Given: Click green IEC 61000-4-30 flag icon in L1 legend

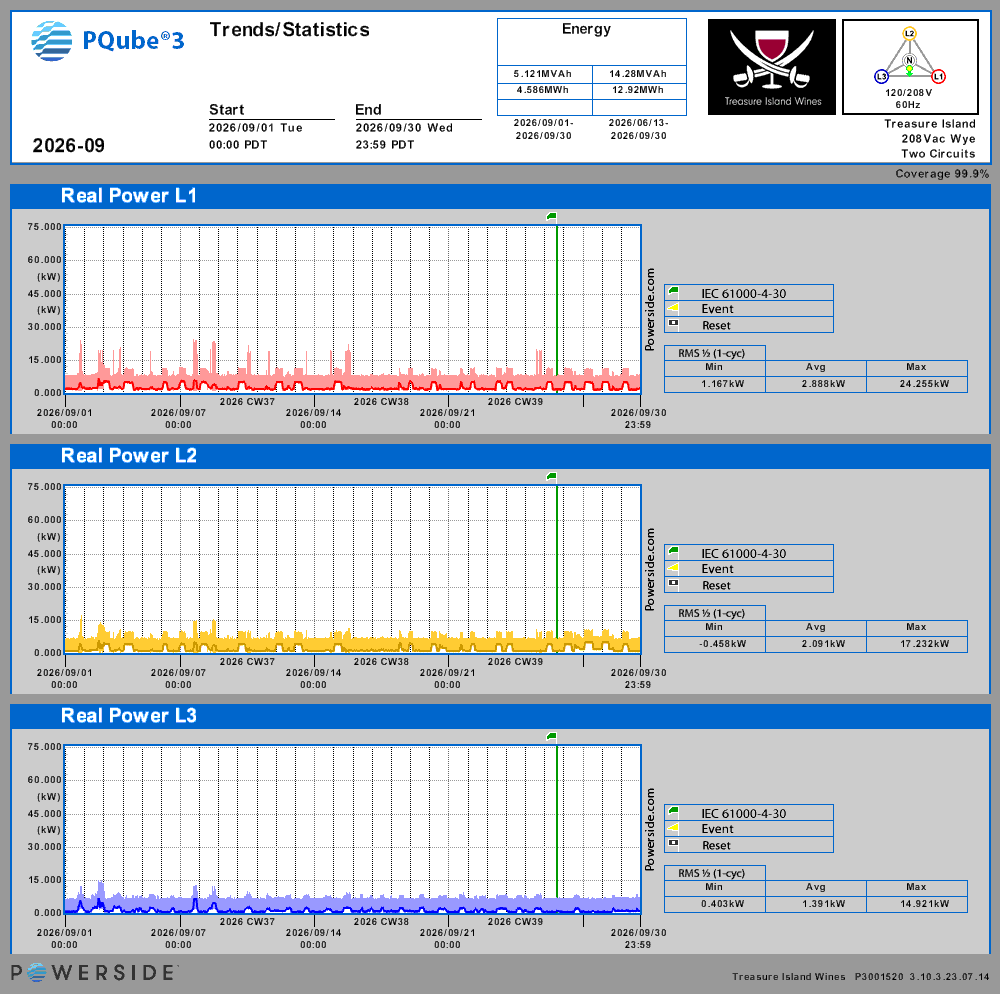Looking at the screenshot, I should [x=673, y=292].
